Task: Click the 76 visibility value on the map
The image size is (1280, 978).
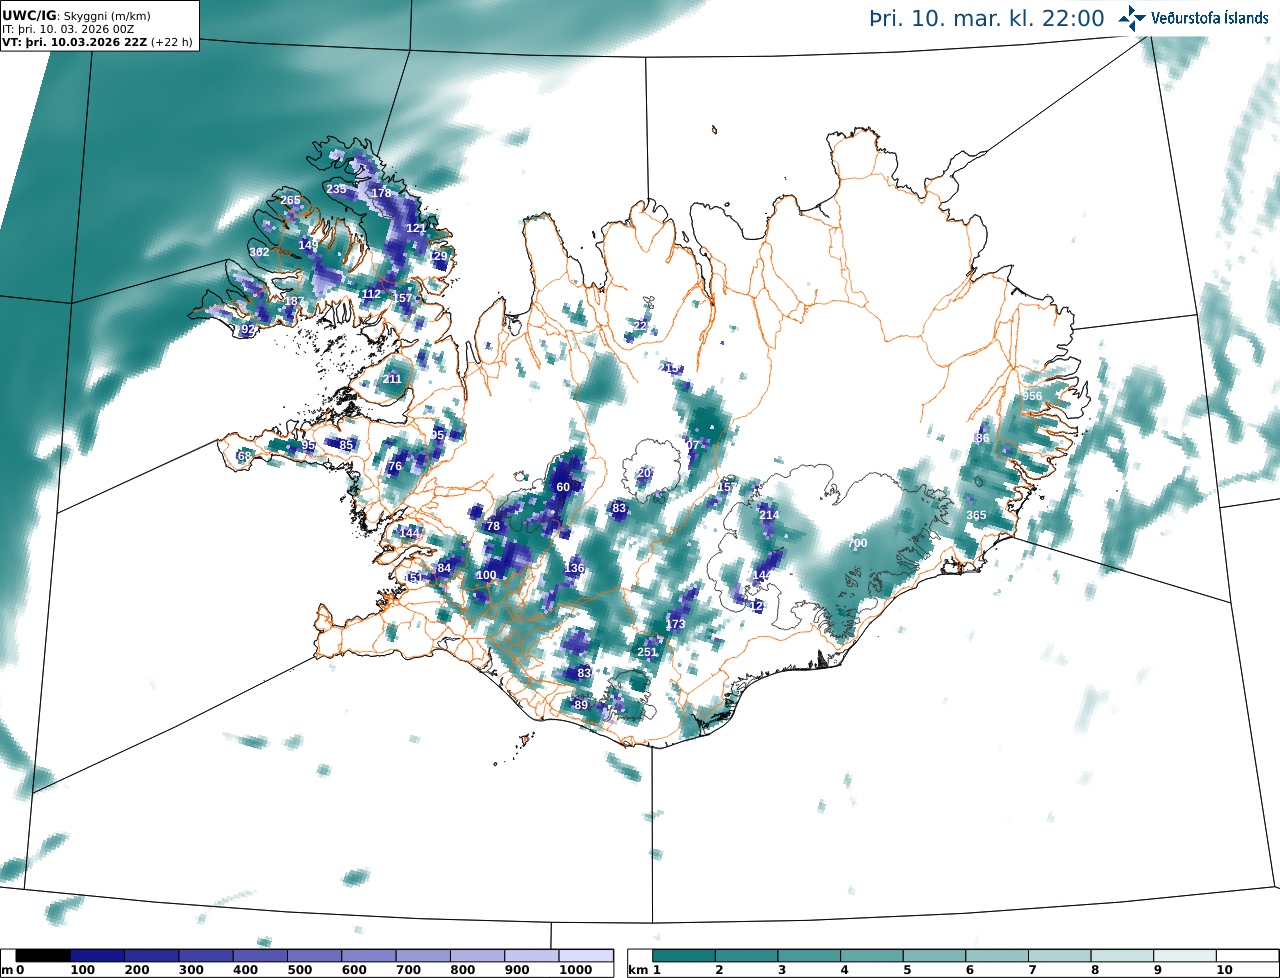Action: coord(395,467)
